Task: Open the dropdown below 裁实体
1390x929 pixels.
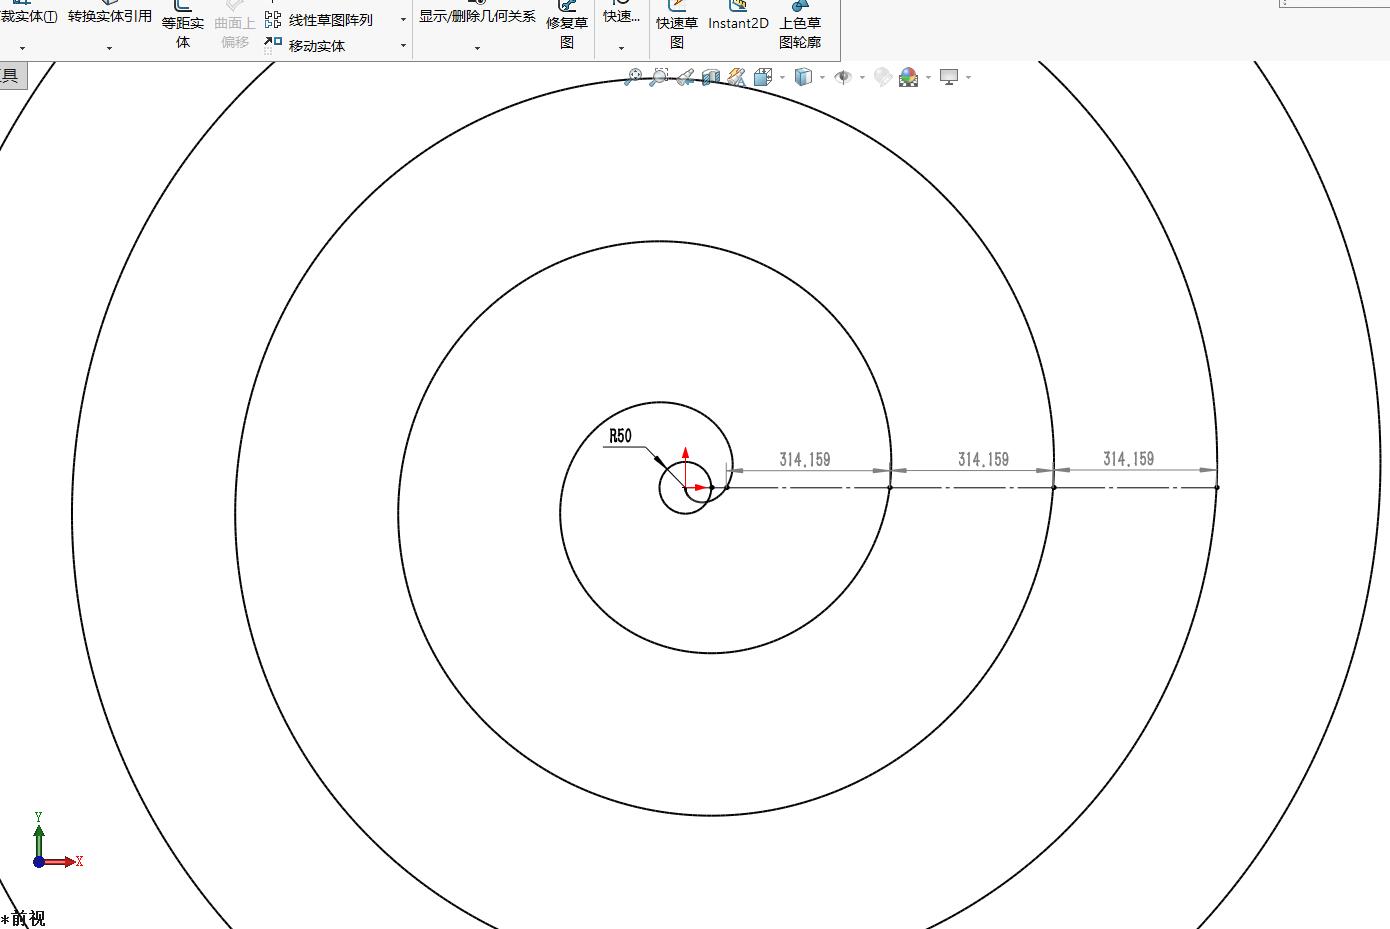Action: click(22, 48)
